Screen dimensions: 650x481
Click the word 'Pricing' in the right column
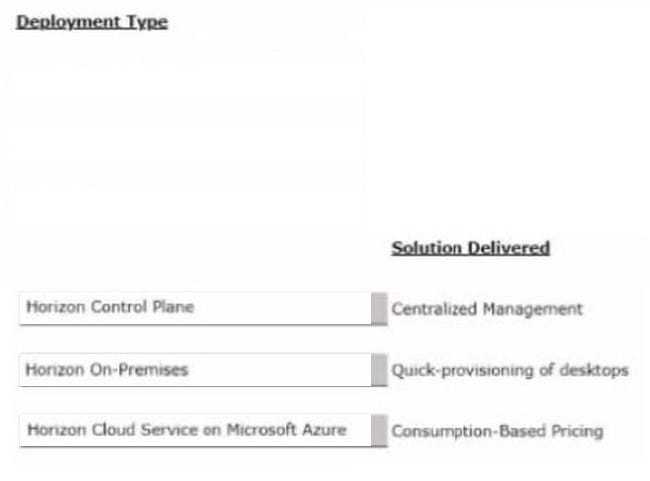[x=577, y=432]
